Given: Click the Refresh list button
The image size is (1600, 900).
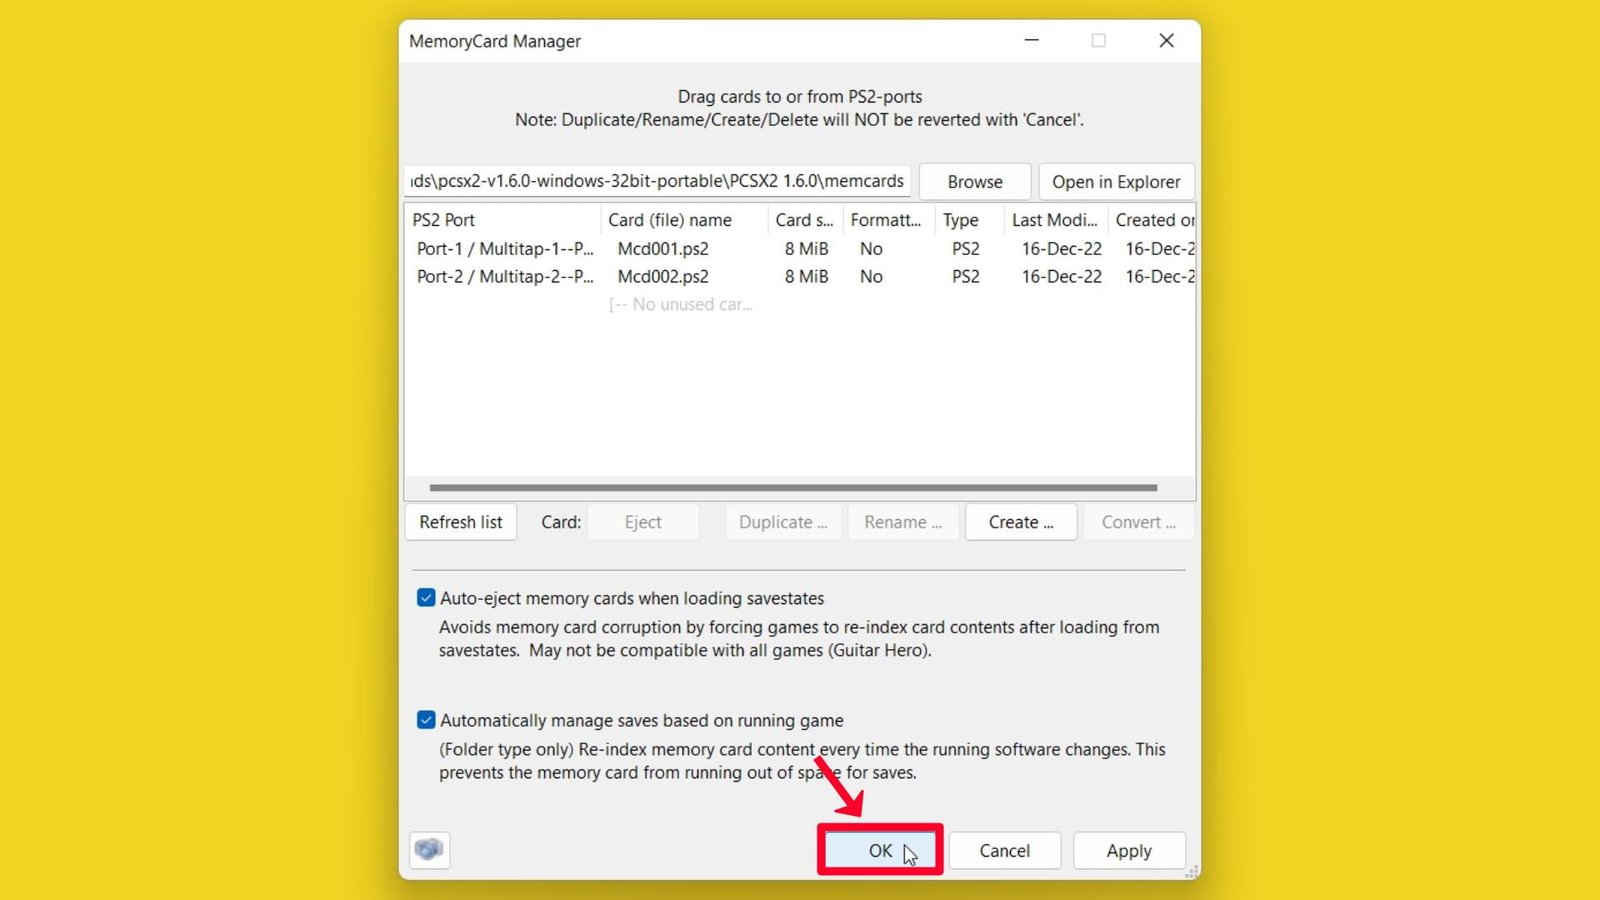Looking at the screenshot, I should pyautogui.click(x=461, y=522).
